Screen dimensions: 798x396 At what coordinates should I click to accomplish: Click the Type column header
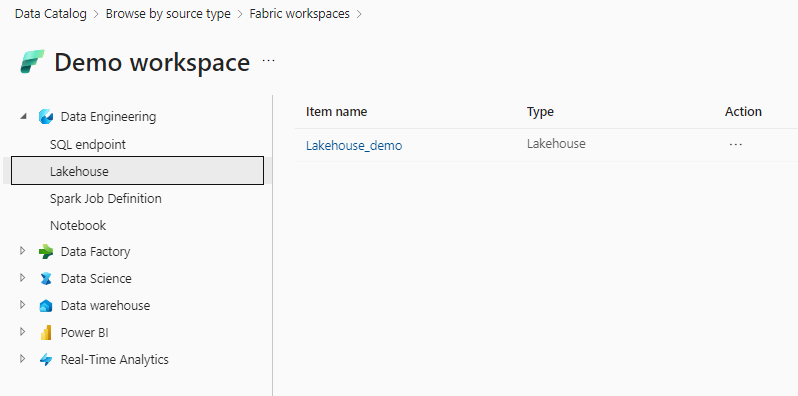click(x=540, y=111)
